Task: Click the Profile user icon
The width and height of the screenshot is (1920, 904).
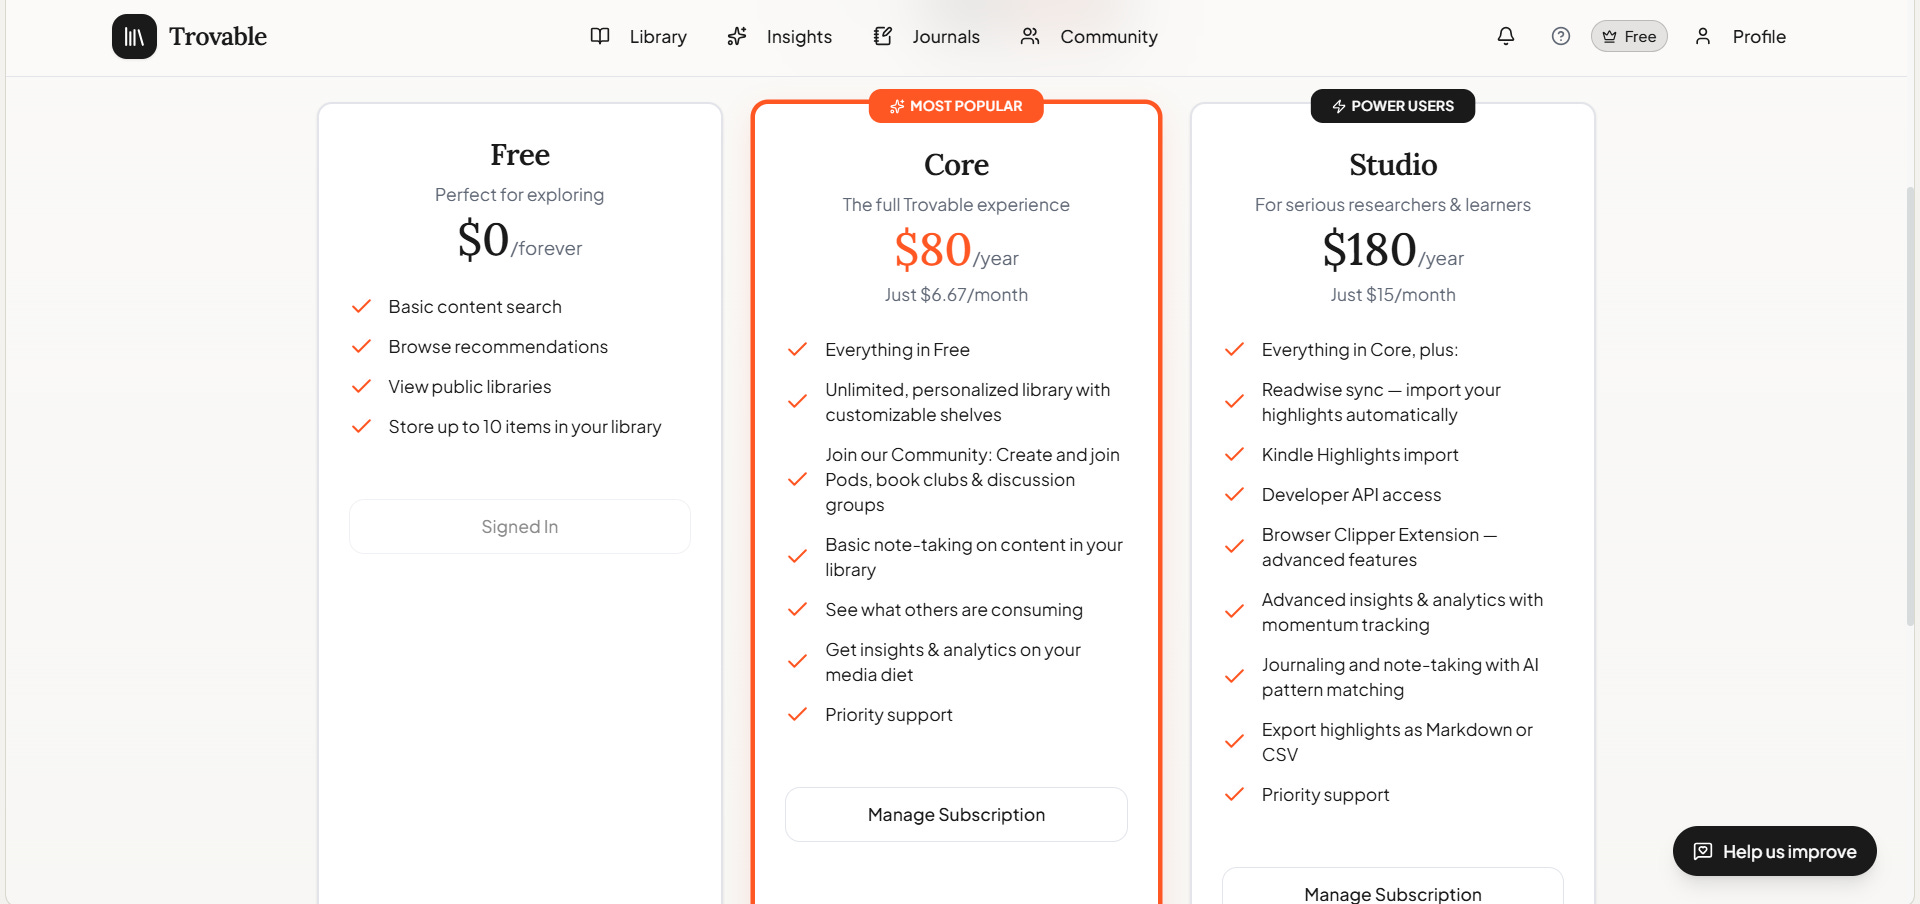Action: click(x=1703, y=36)
